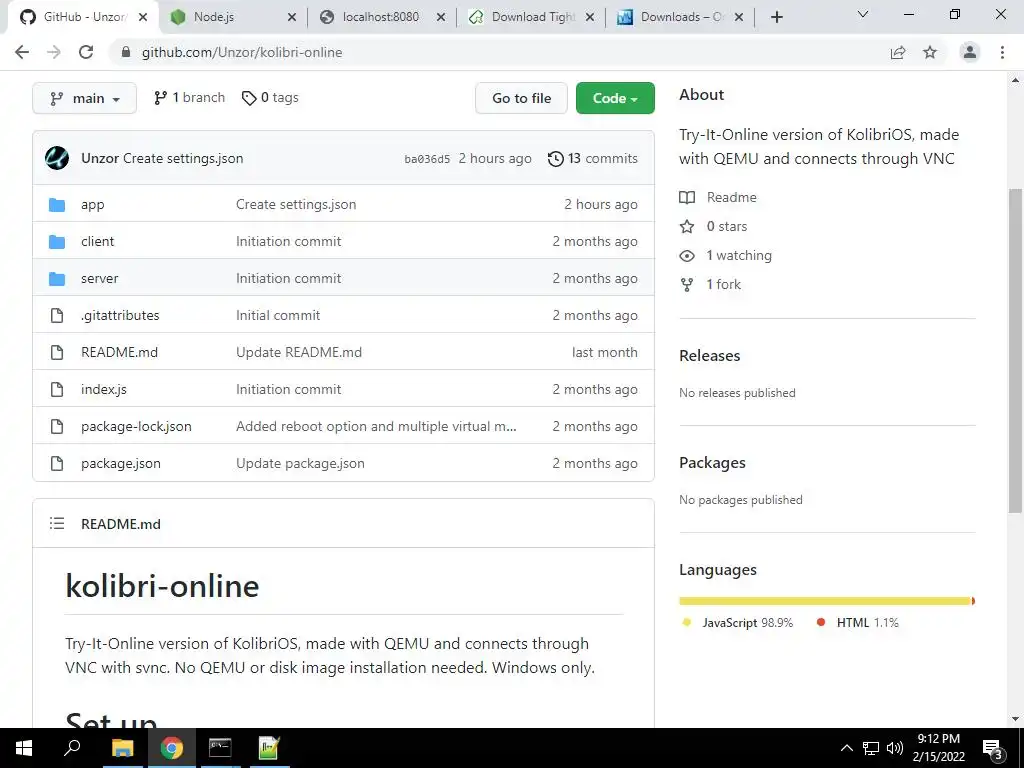Open the Added reboot option commit message
This screenshot has height=768, width=1024.
point(376,426)
